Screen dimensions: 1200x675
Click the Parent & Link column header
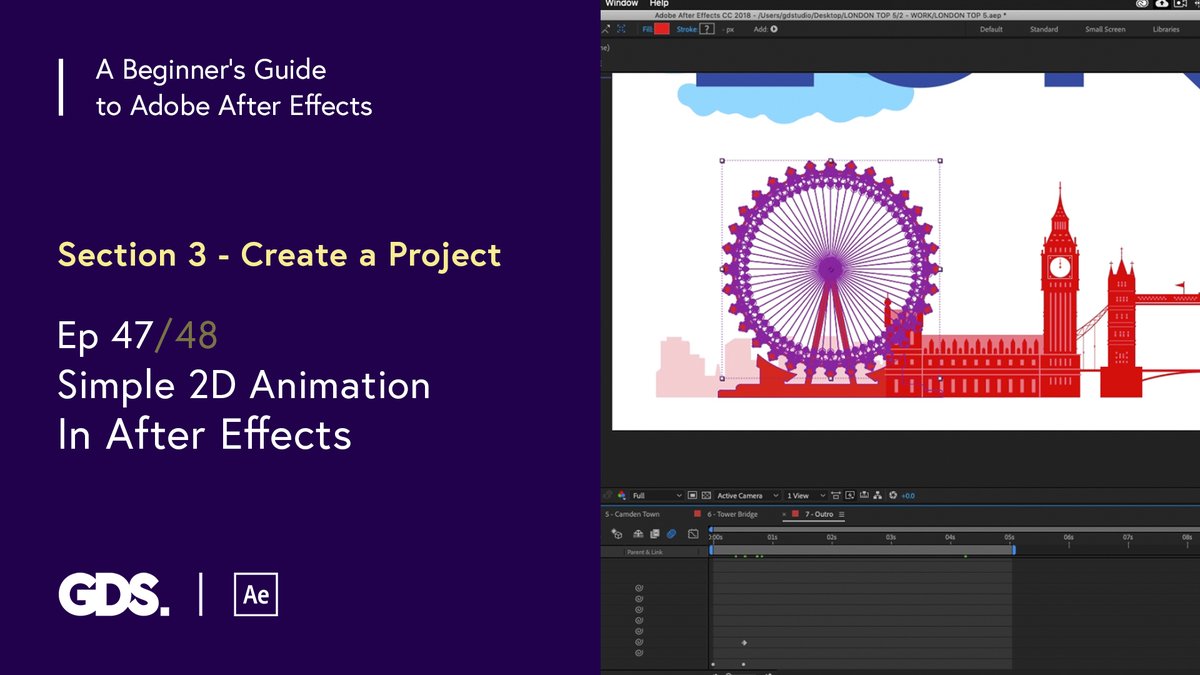644,552
